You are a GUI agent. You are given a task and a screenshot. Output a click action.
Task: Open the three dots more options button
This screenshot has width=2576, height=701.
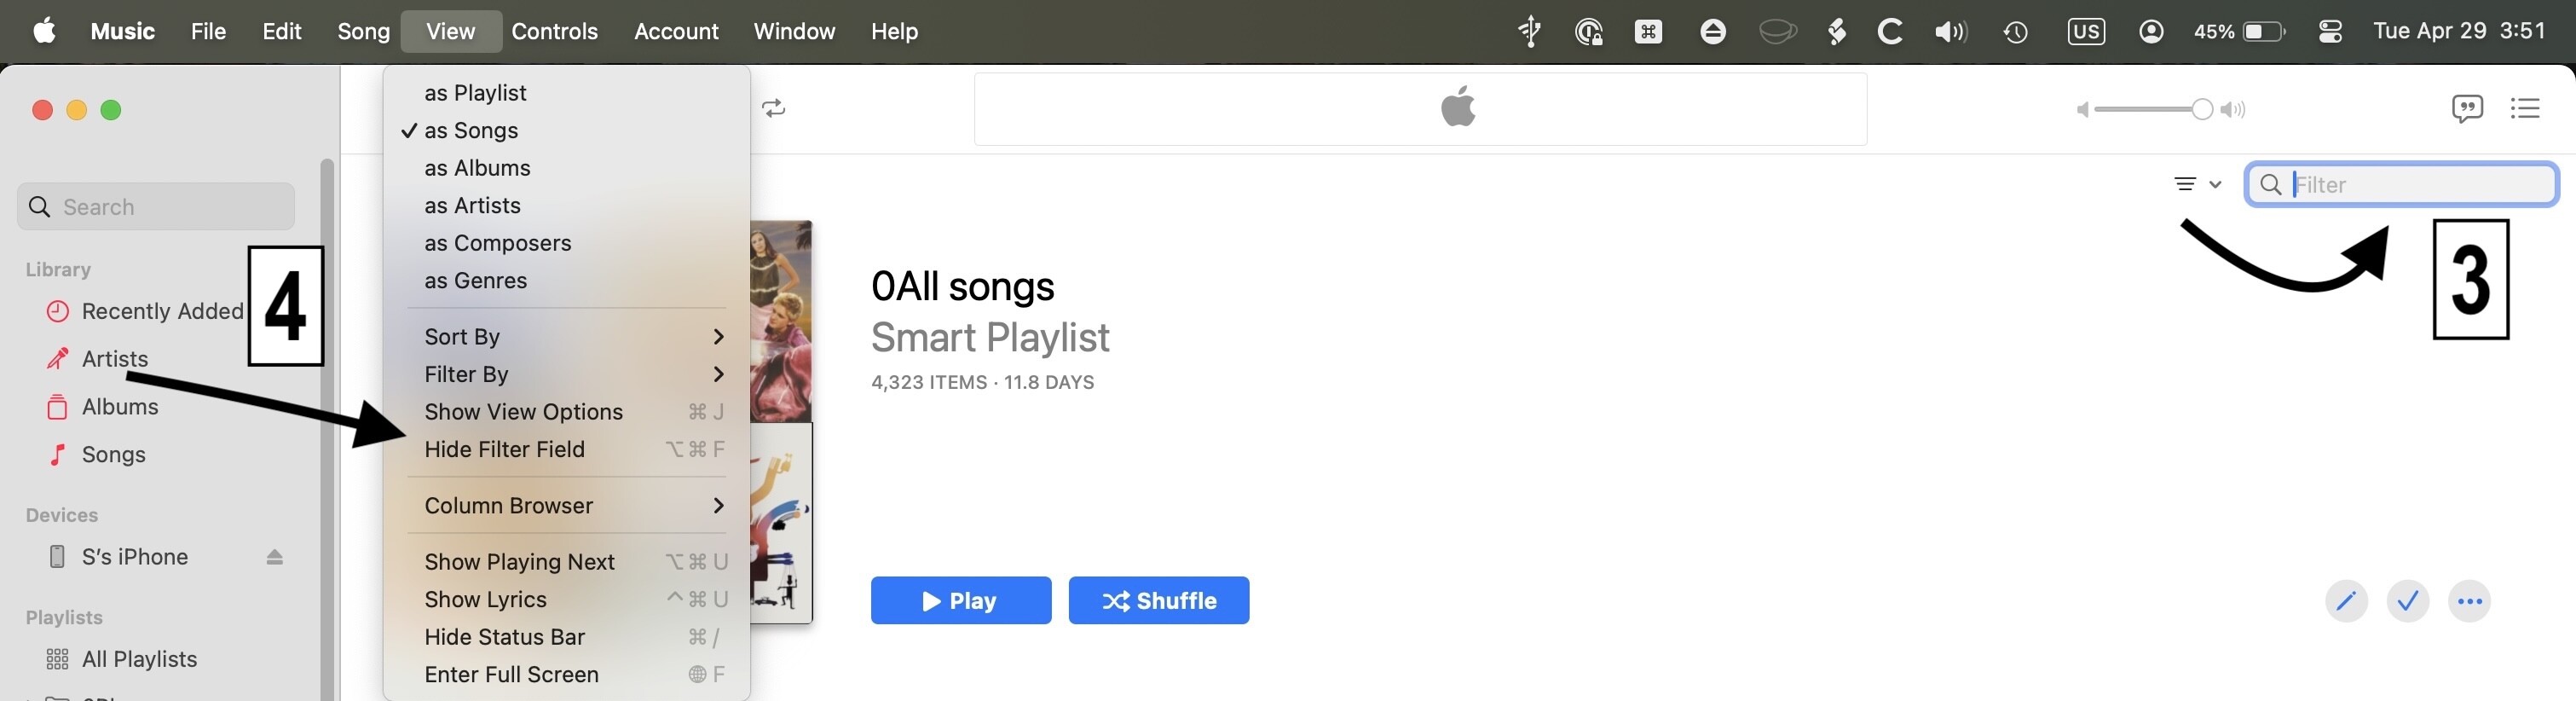[x=2469, y=601]
